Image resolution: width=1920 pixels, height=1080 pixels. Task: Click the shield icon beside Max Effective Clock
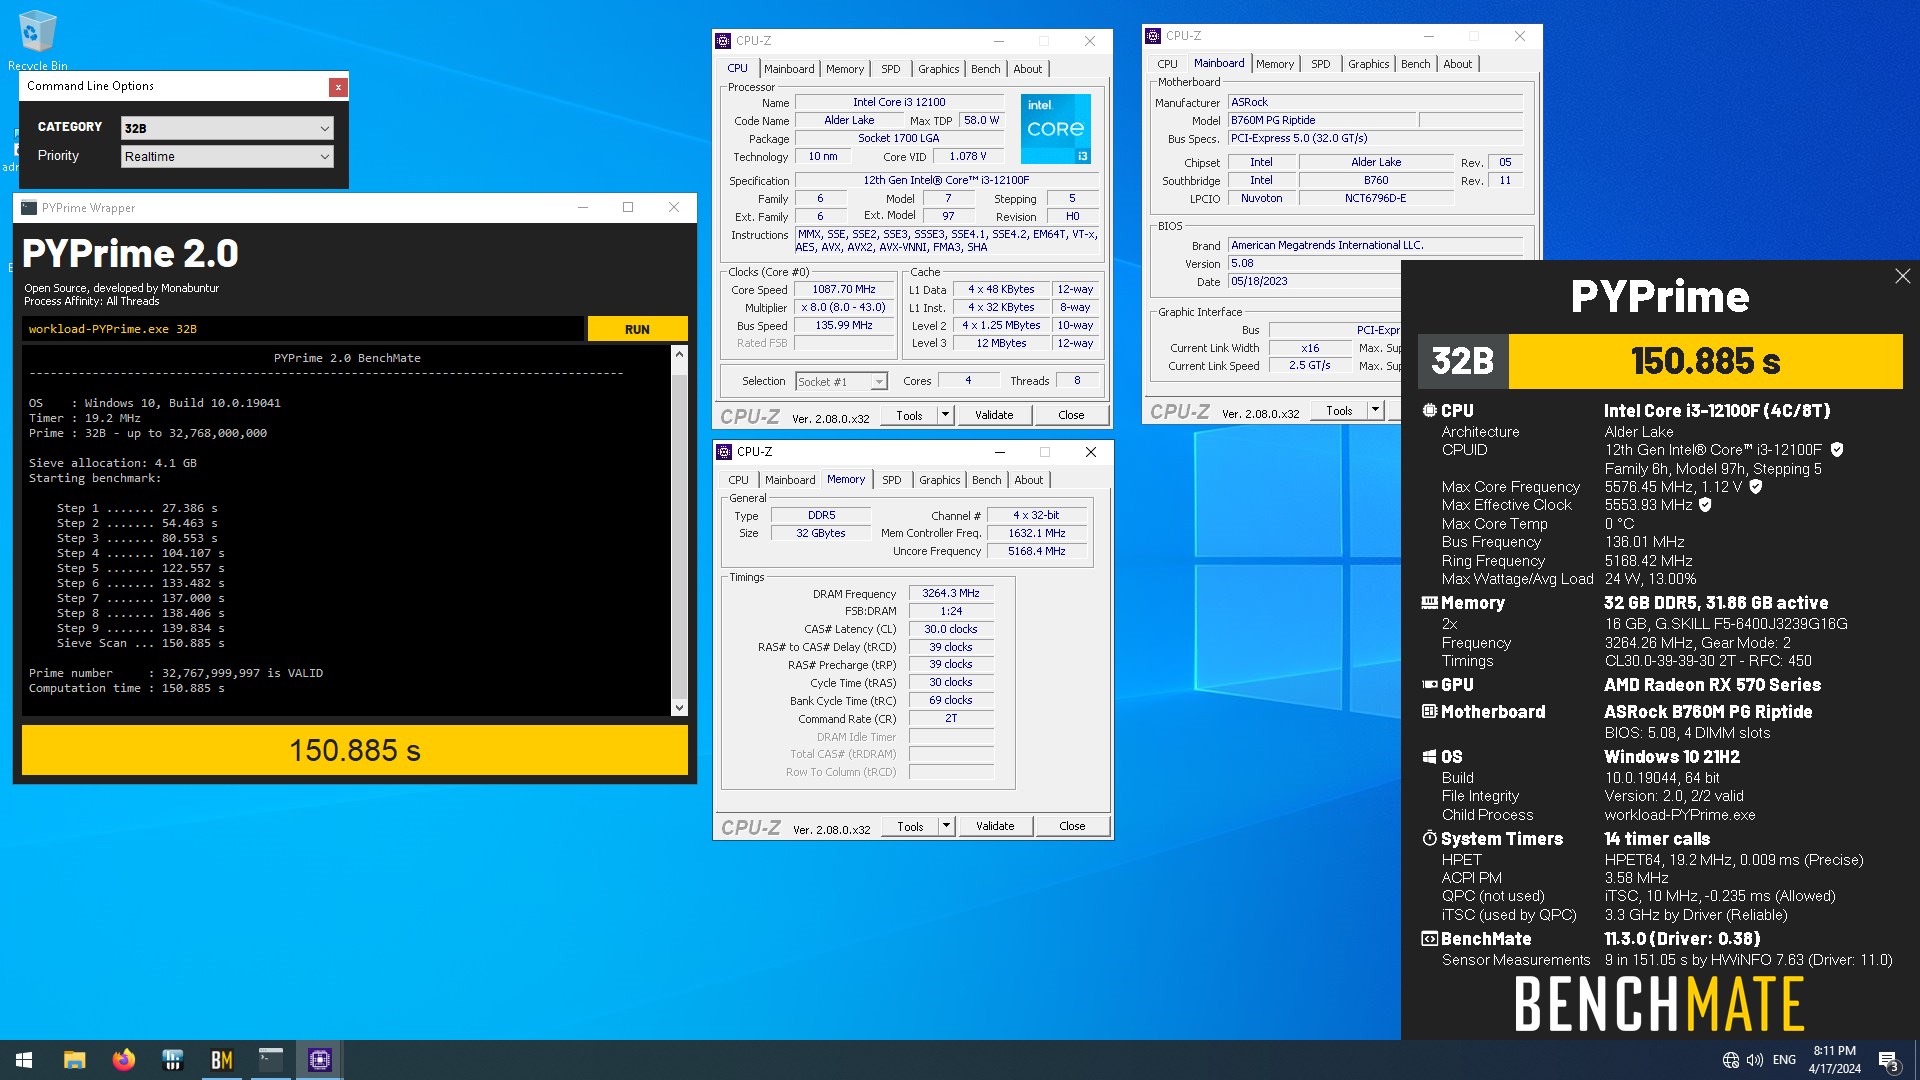coord(1705,505)
